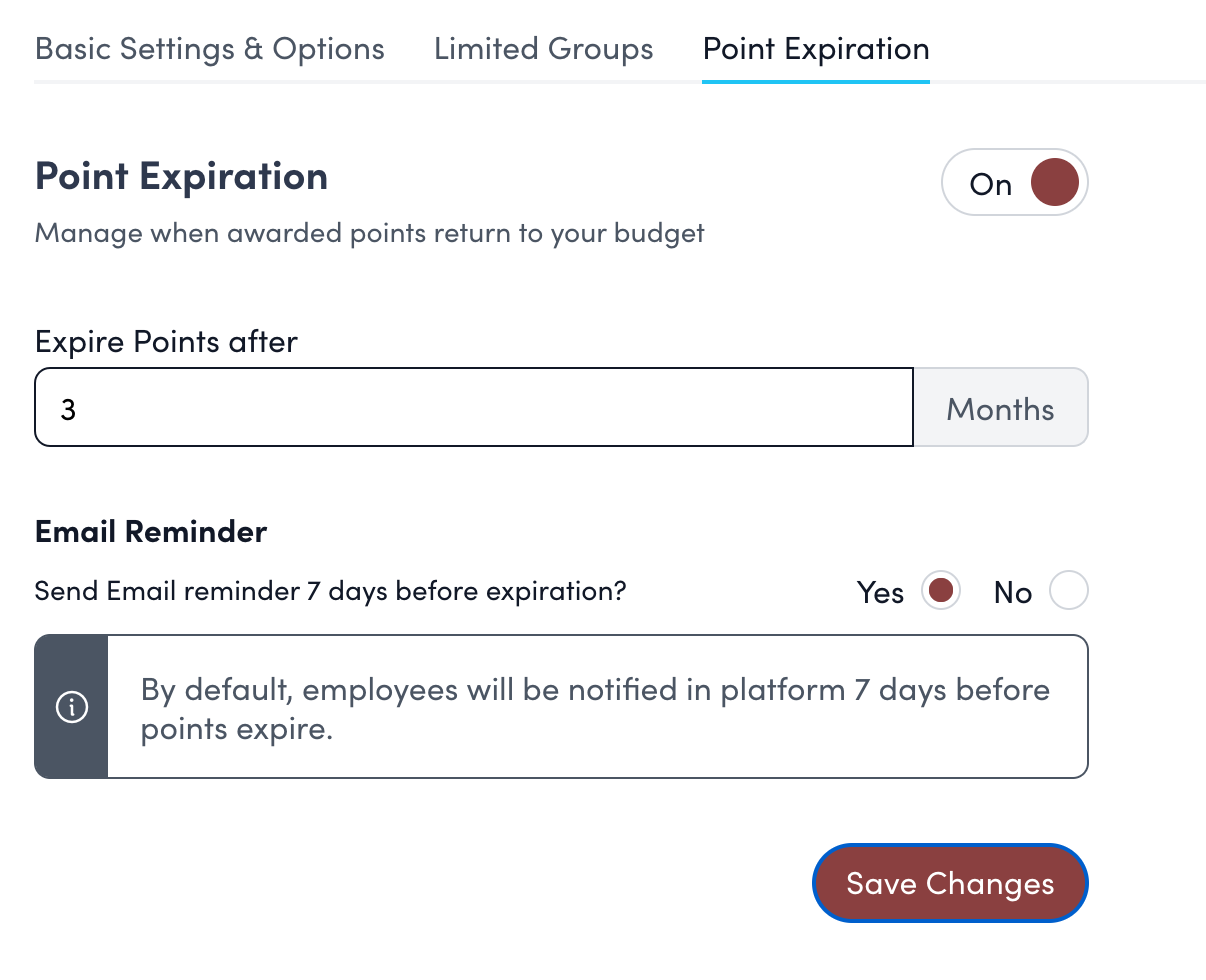Select the Point Expiration tab
Screen dimensions: 1206x980
pyautogui.click(x=816, y=49)
